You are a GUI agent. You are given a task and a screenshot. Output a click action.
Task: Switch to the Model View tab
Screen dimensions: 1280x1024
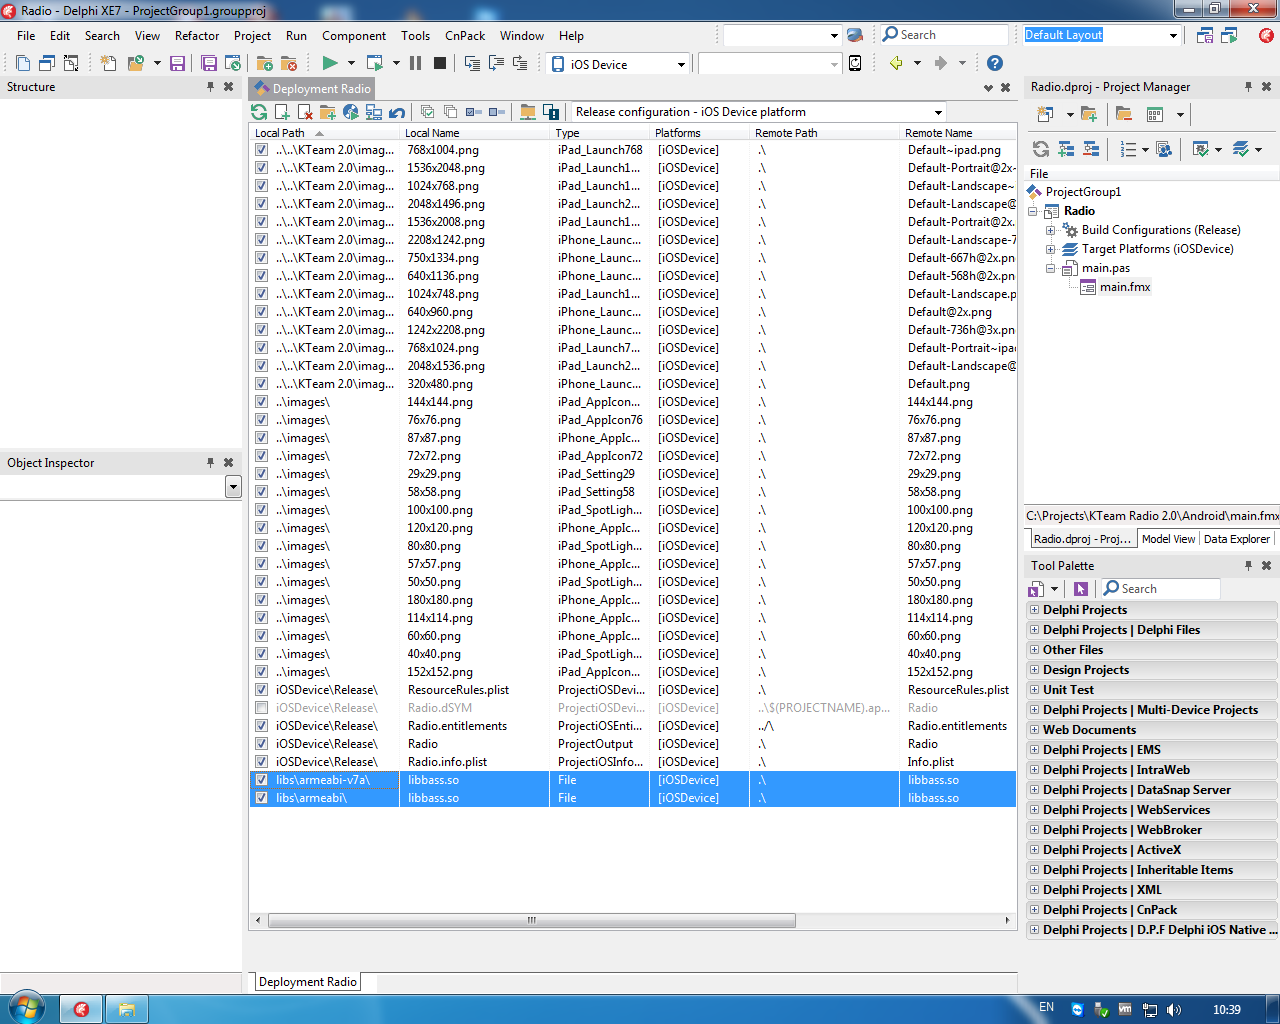(1168, 539)
